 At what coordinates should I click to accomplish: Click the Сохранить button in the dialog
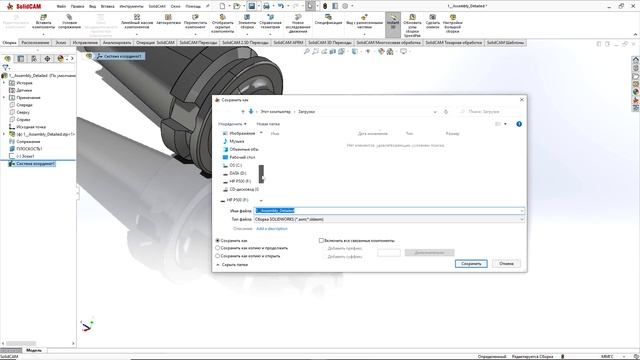pyautogui.click(x=471, y=264)
